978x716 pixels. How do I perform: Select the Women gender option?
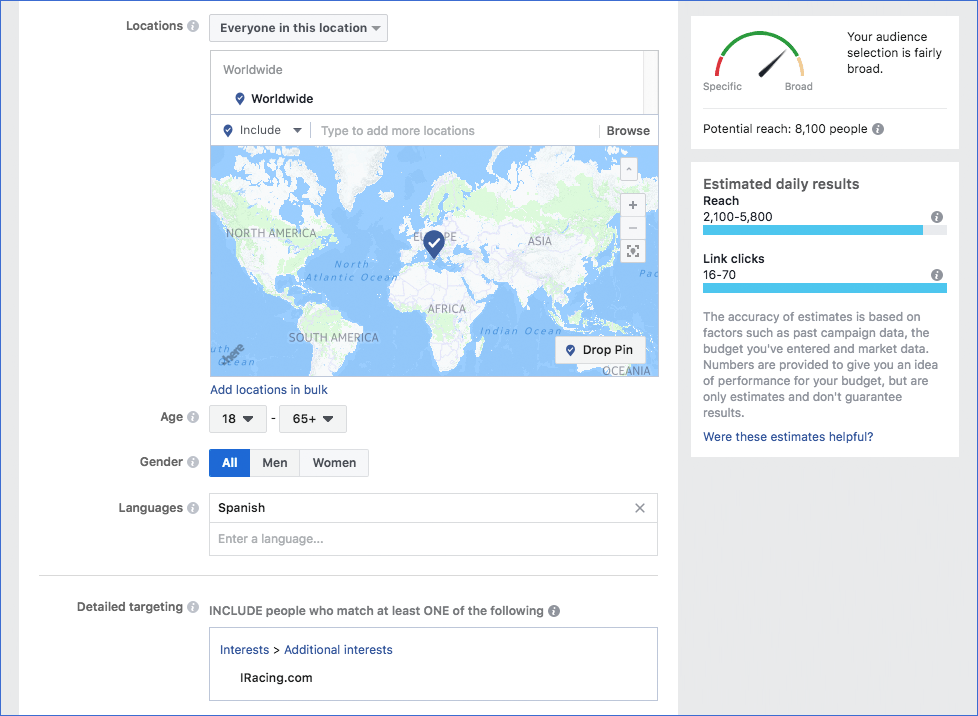pyautogui.click(x=334, y=463)
